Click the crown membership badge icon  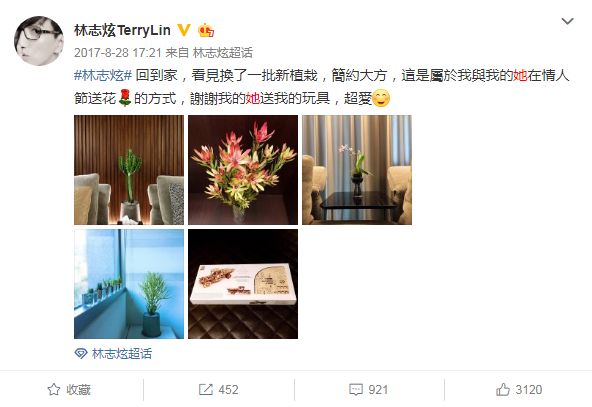click(x=206, y=30)
